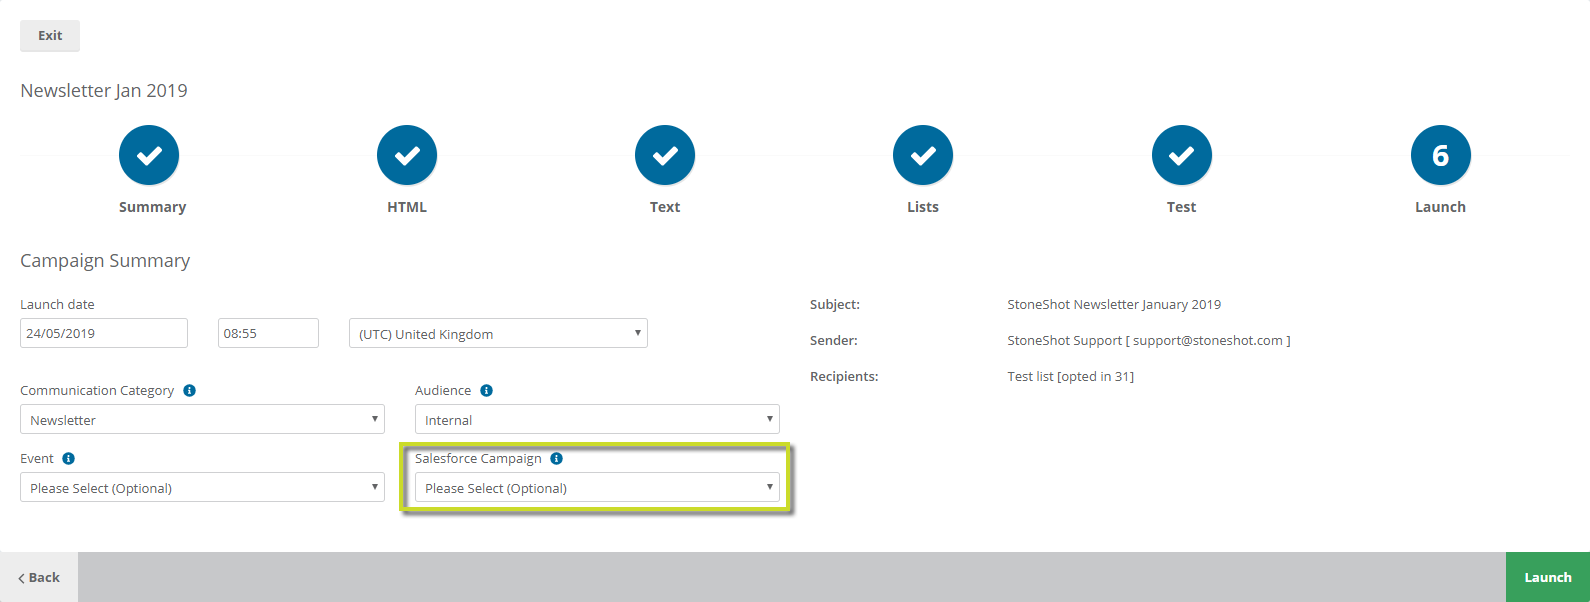Open Salesforce Campaign info tooltip icon

[x=557, y=458]
